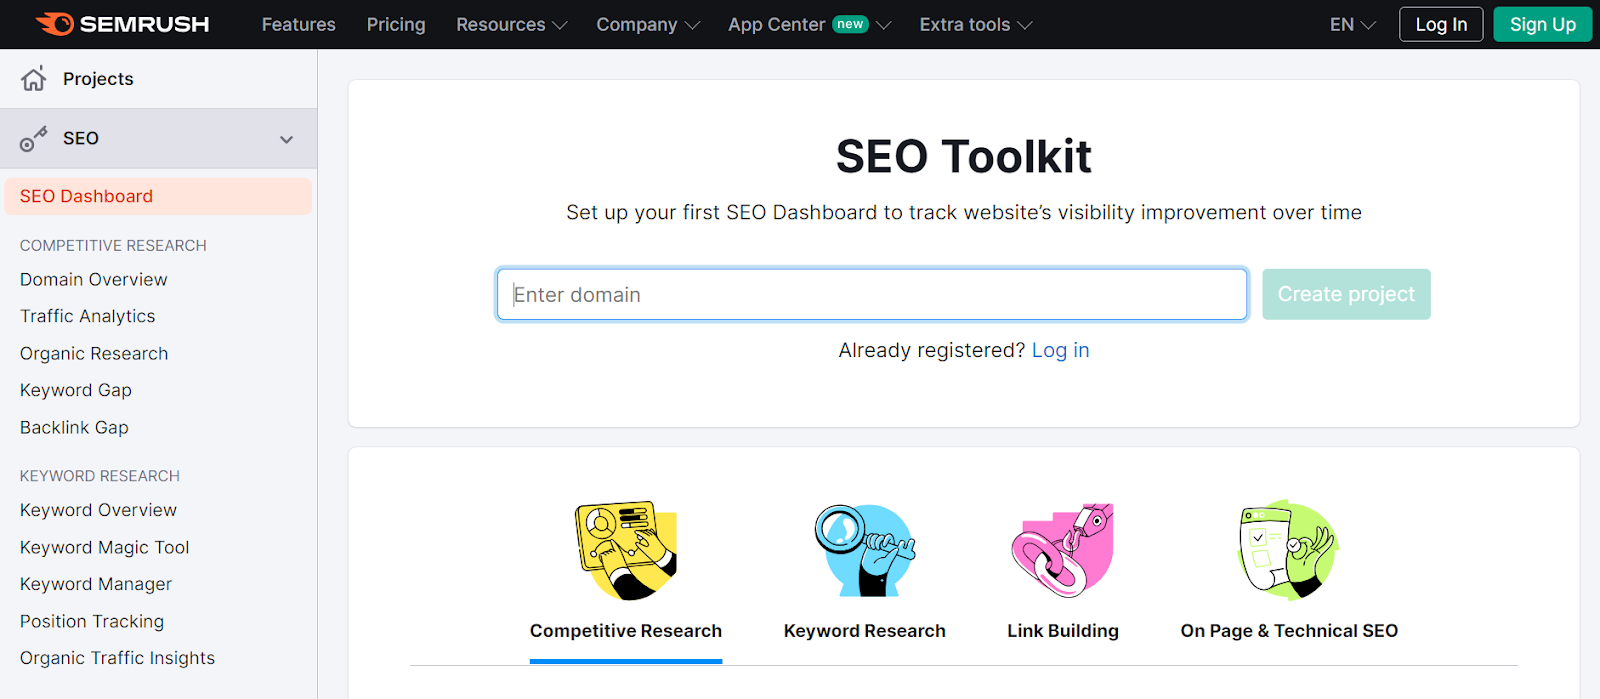Open Backlink Gap in sidebar
This screenshot has width=1600, height=699.
(74, 427)
